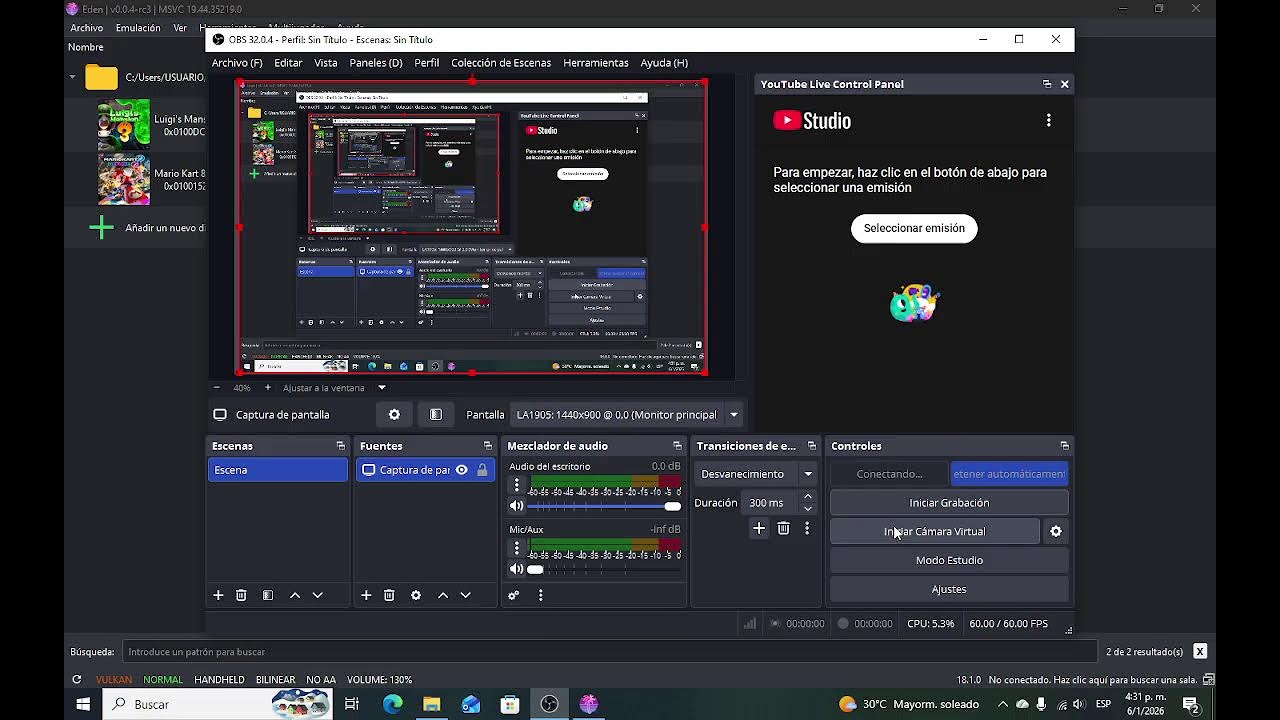Delete the scene transition with trash icon
1280x720 pixels.
tap(783, 528)
